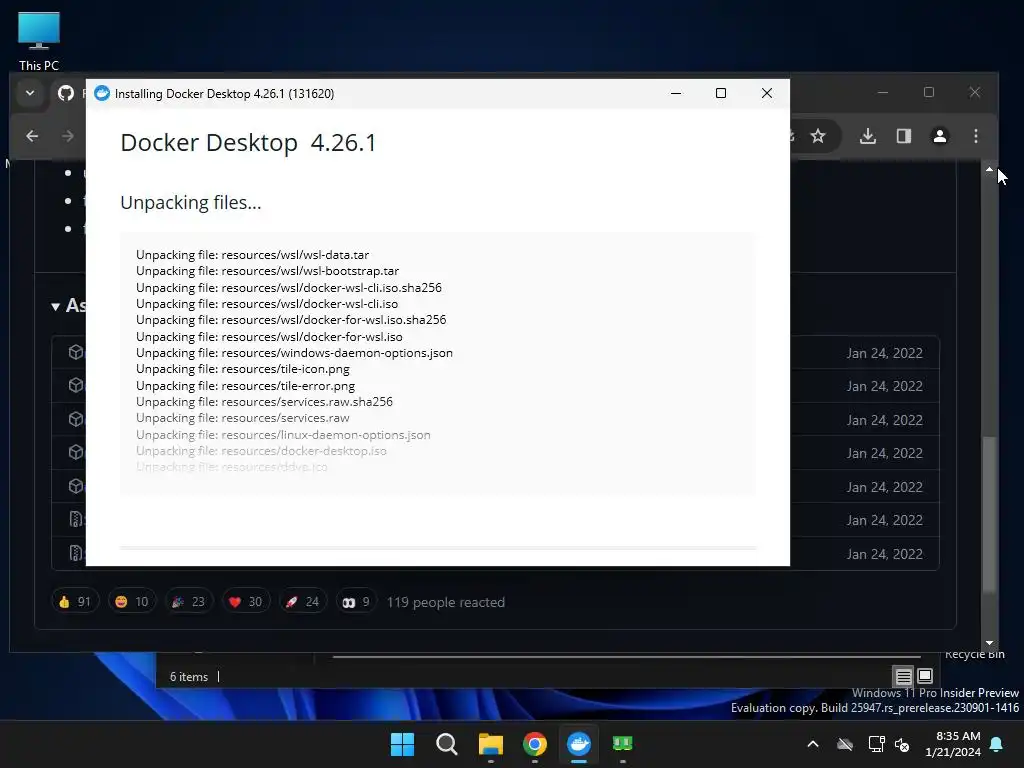The image size is (1024, 768).
Task: Minimize the Chrome browser window
Action: (x=883, y=93)
